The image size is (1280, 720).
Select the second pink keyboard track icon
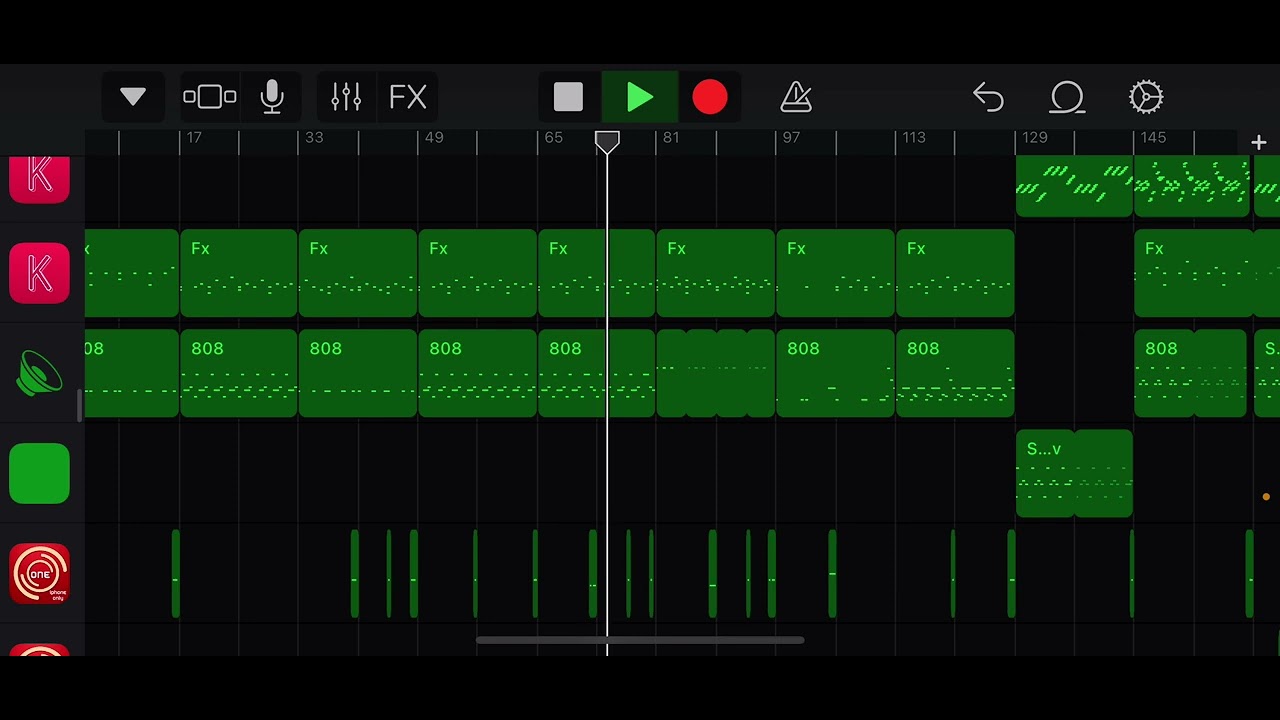point(39,273)
